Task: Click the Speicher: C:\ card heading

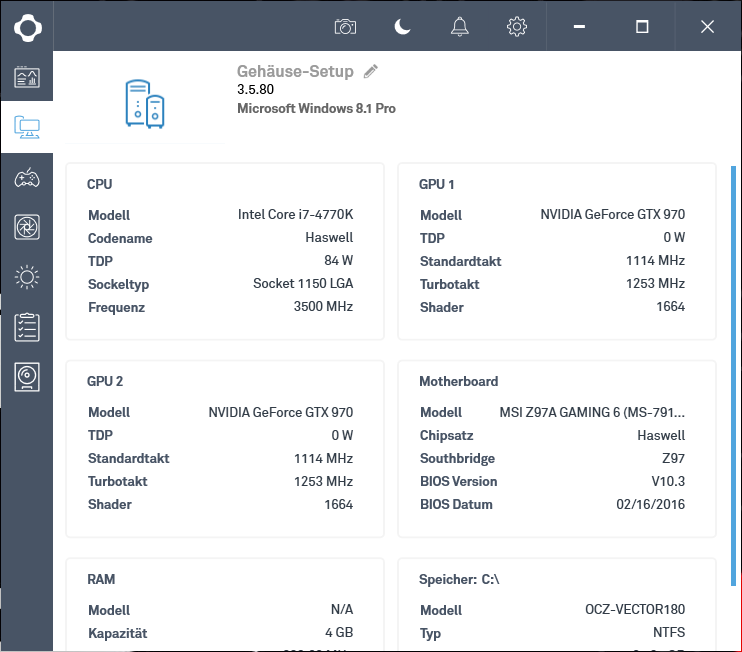Action: point(459,579)
